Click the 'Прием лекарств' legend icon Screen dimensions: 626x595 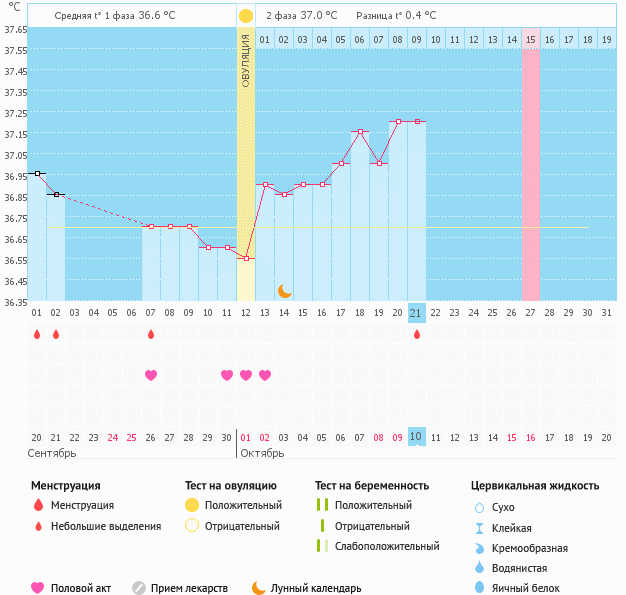tap(139, 588)
